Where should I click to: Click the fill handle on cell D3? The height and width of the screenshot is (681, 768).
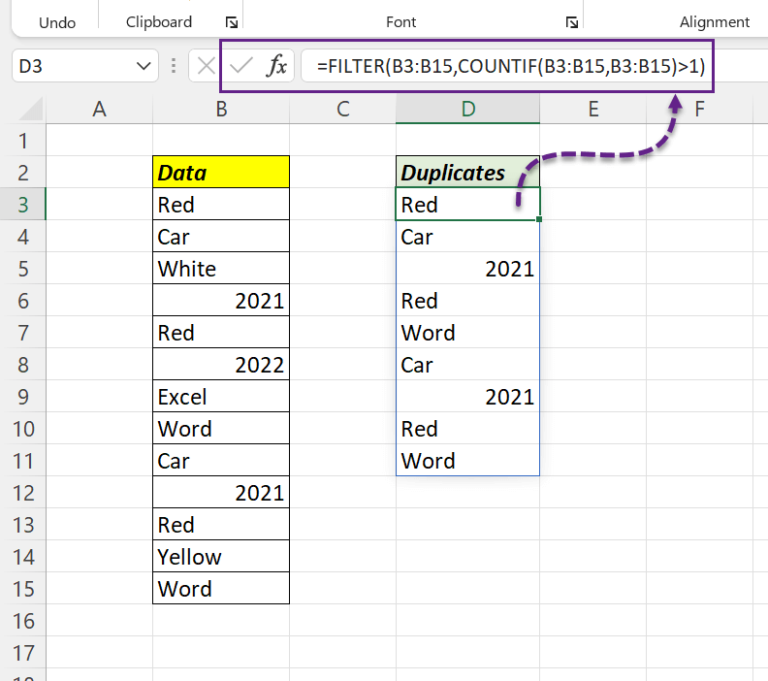pyautogui.click(x=539, y=219)
